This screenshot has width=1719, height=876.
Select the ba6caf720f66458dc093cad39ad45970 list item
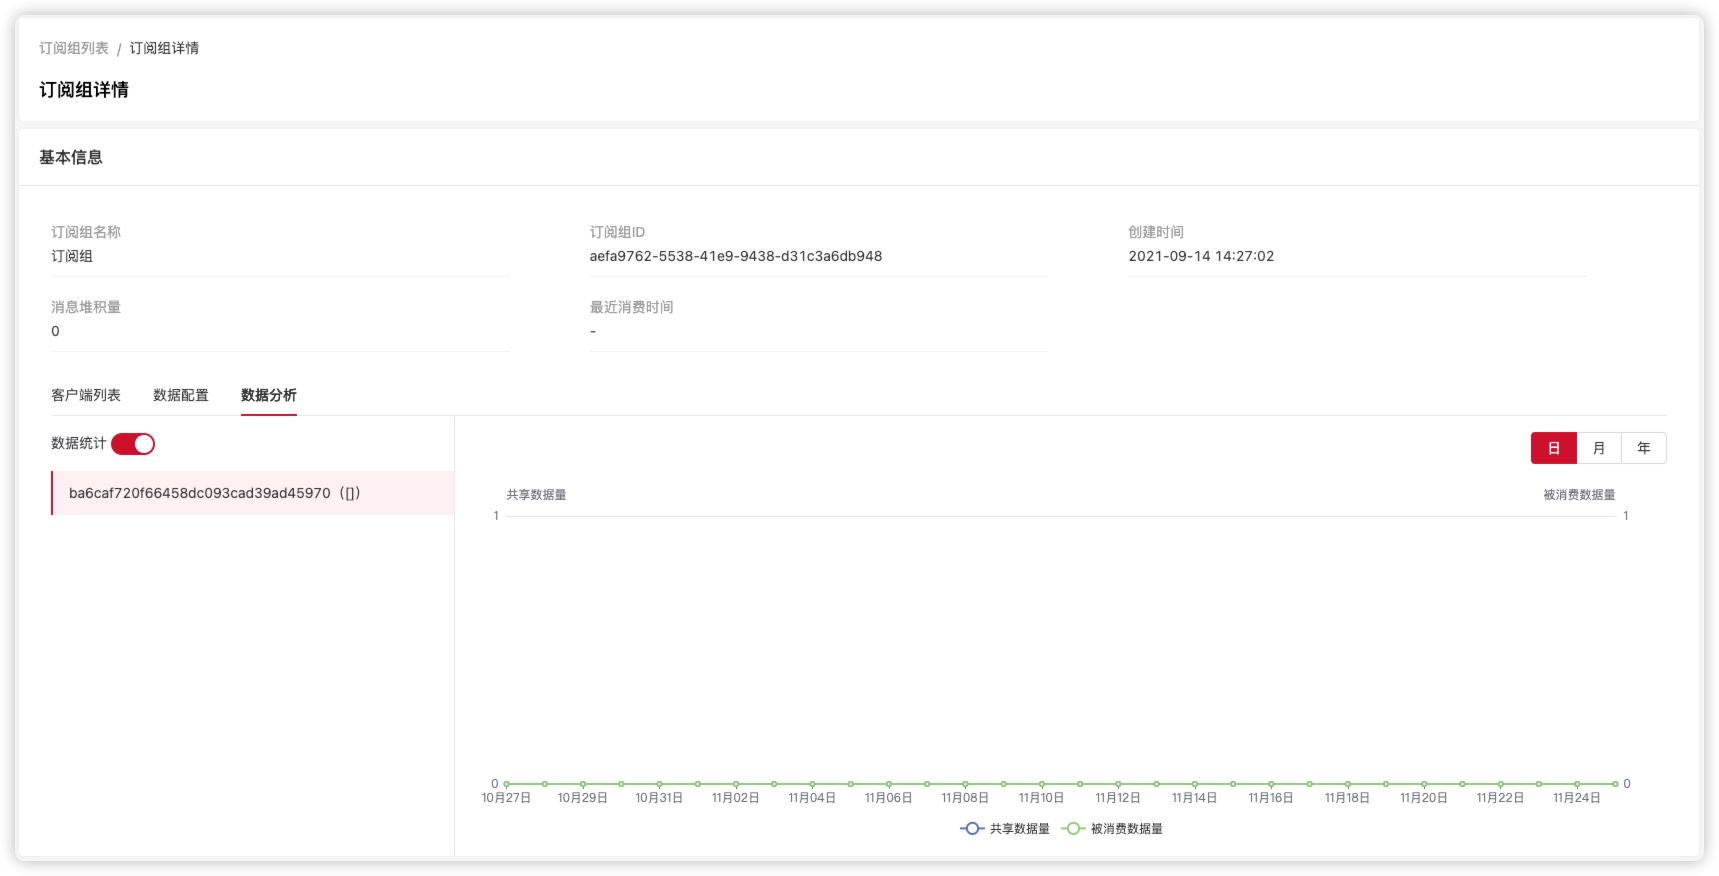214,493
